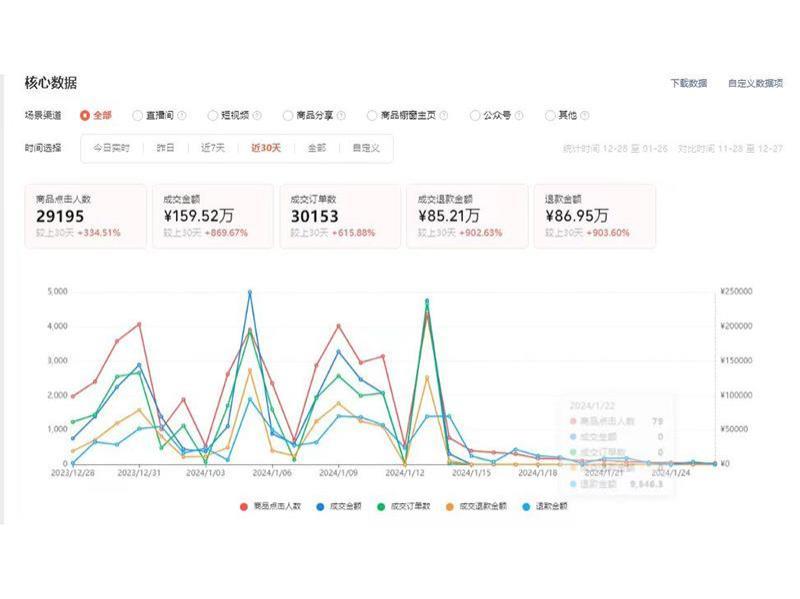The image size is (800, 599).
Task: Open 自定义数据项 settings link
Action: click(755, 83)
